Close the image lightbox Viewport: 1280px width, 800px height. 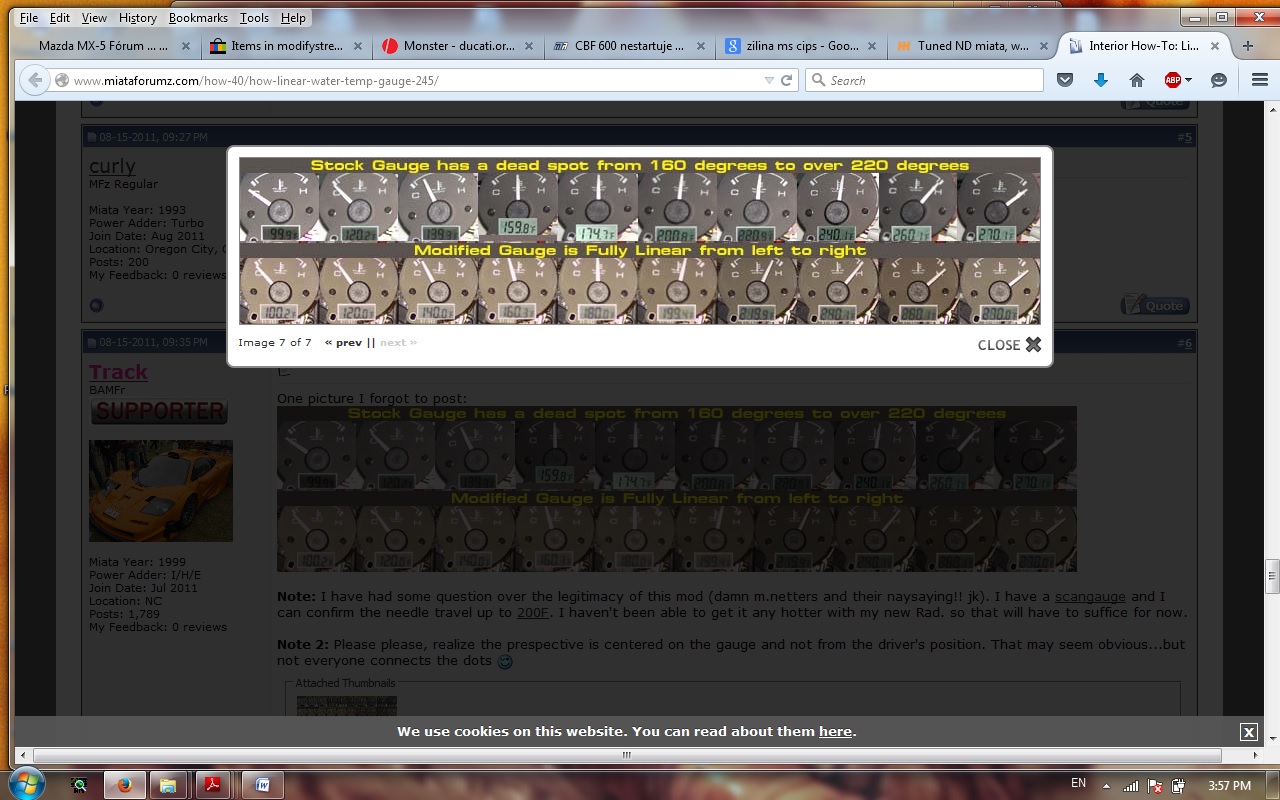click(1009, 344)
